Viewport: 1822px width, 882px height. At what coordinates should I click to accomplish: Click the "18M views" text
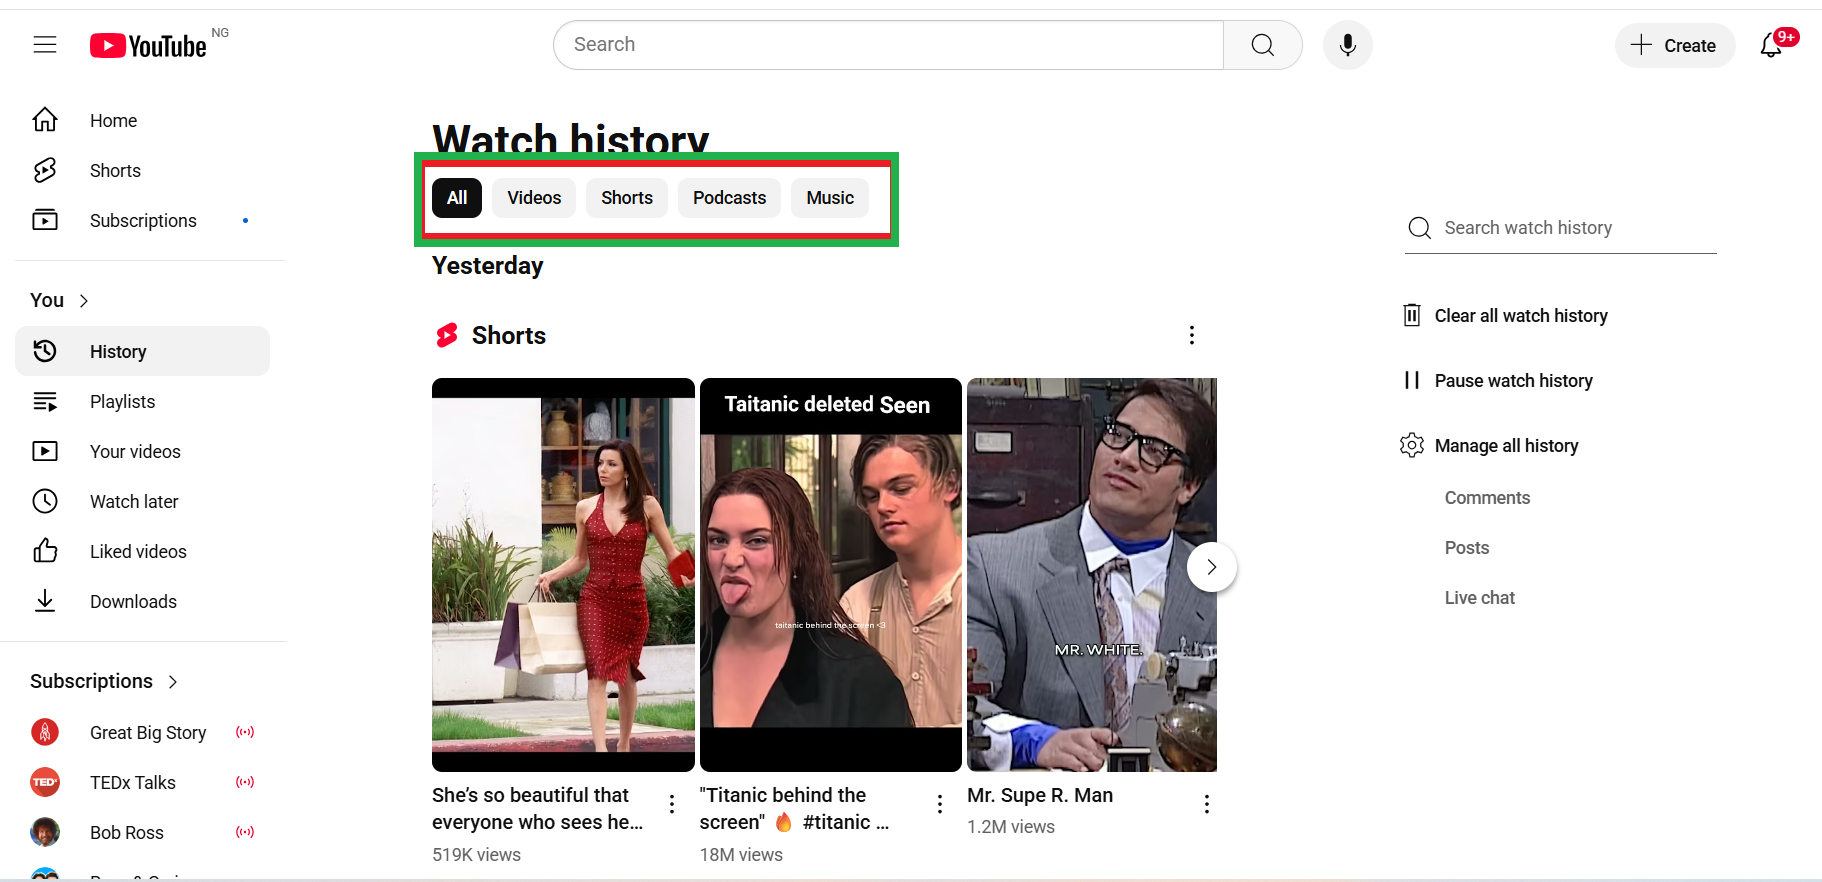[741, 855]
